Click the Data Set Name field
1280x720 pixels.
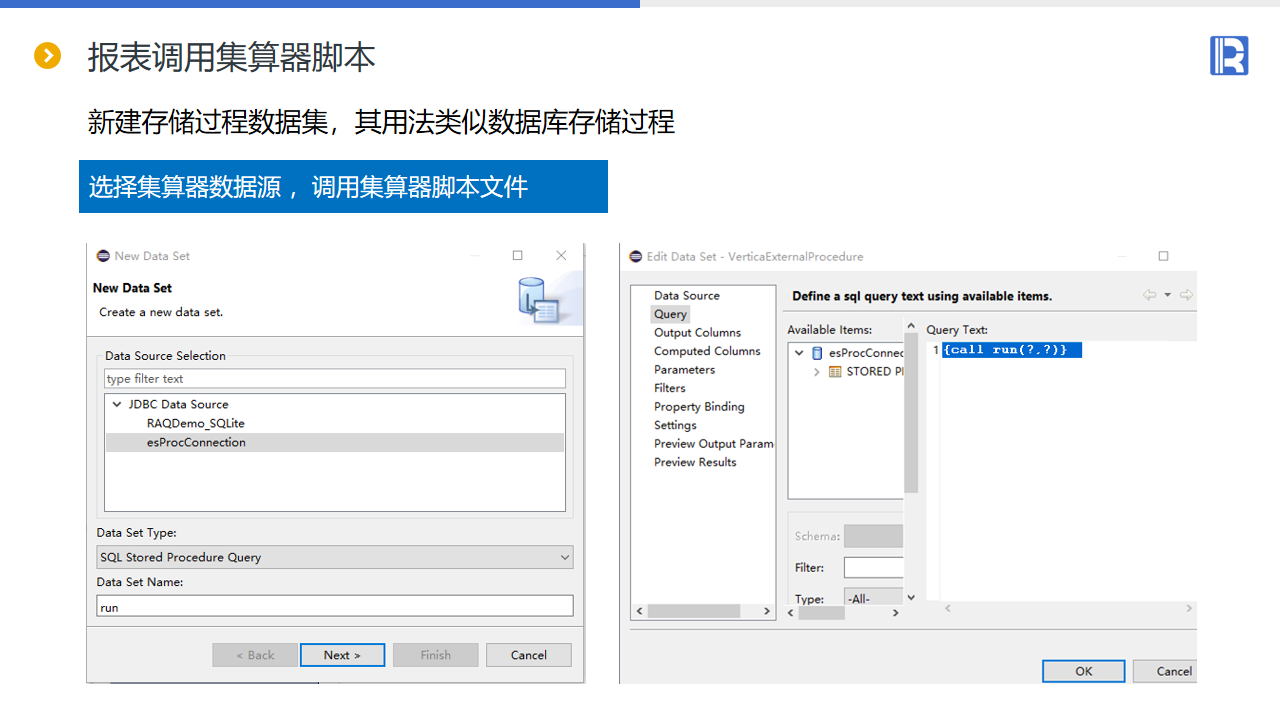(335, 606)
